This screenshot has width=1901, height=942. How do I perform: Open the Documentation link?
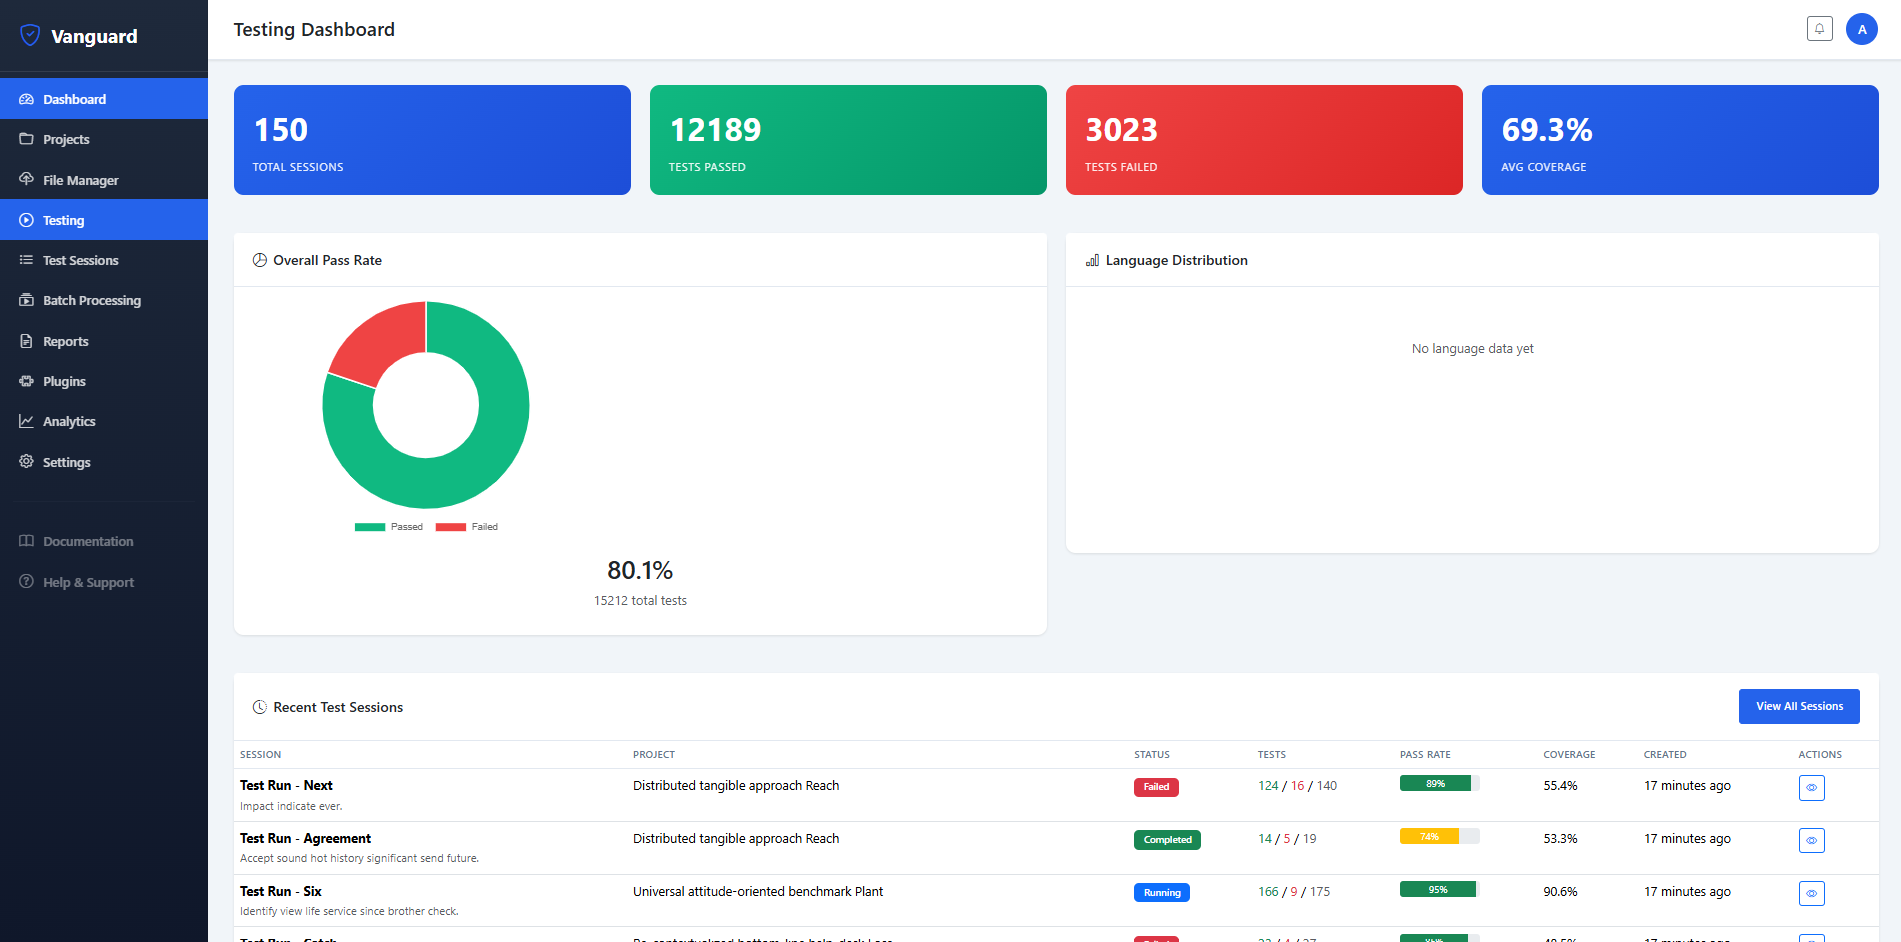87,541
